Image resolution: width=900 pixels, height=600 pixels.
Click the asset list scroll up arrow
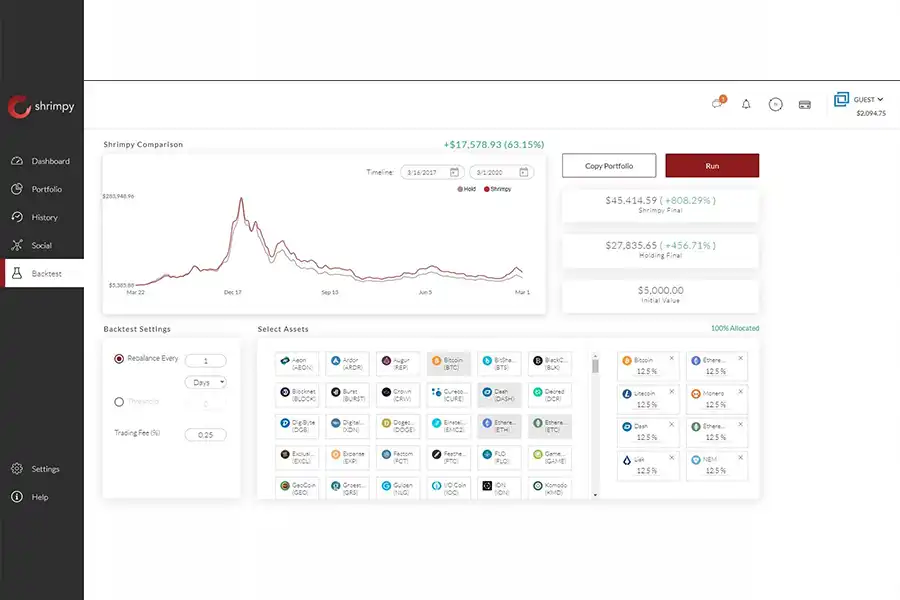click(x=595, y=355)
